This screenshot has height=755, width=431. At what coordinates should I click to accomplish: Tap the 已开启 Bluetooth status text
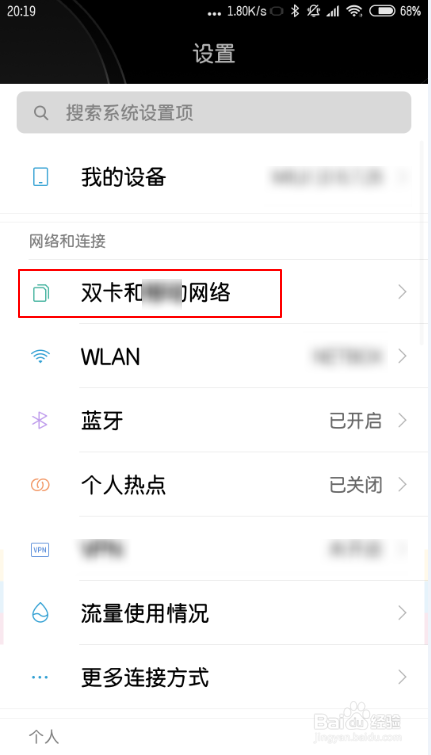[x=355, y=421]
